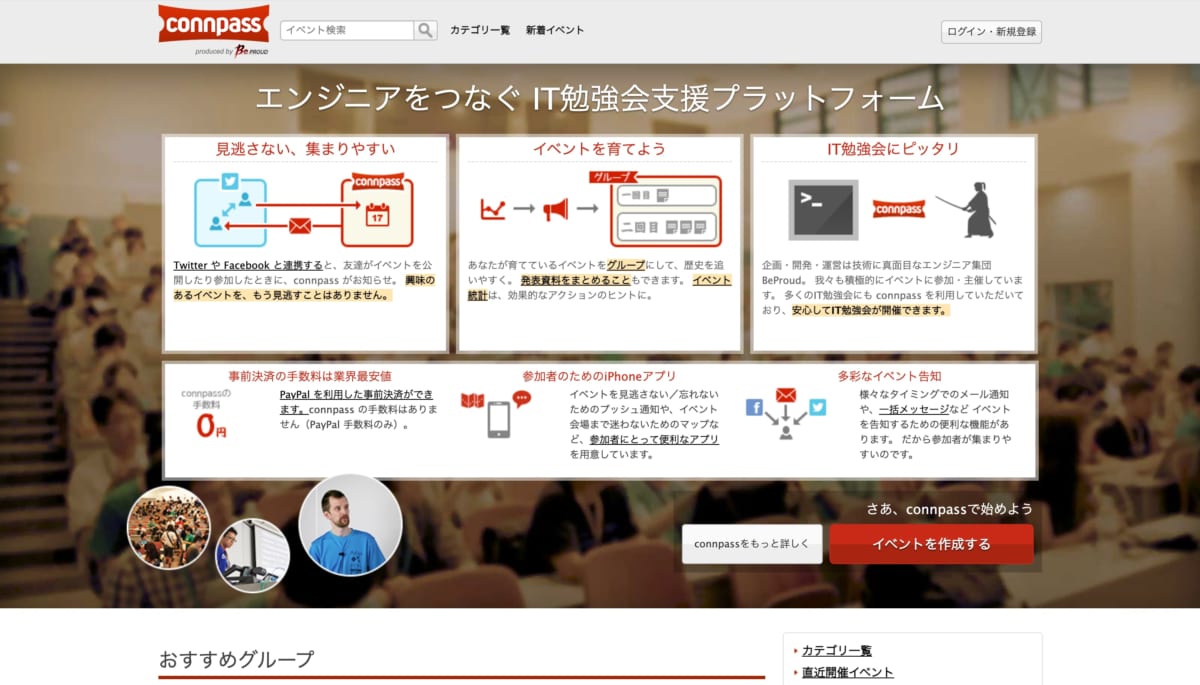
Task: Expand the 直近開催イベント sidebar item
Action: tap(847, 672)
